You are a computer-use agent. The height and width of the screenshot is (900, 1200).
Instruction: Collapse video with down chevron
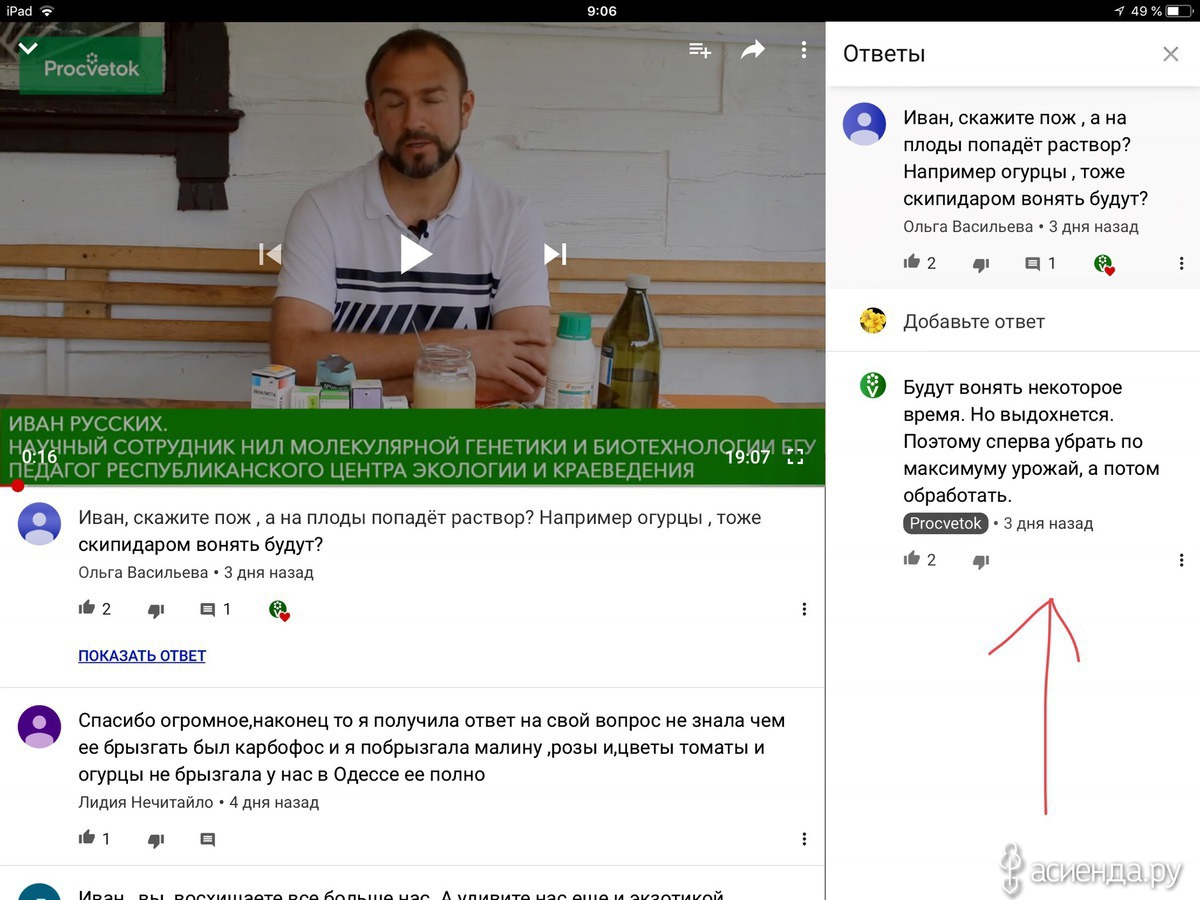click(28, 47)
